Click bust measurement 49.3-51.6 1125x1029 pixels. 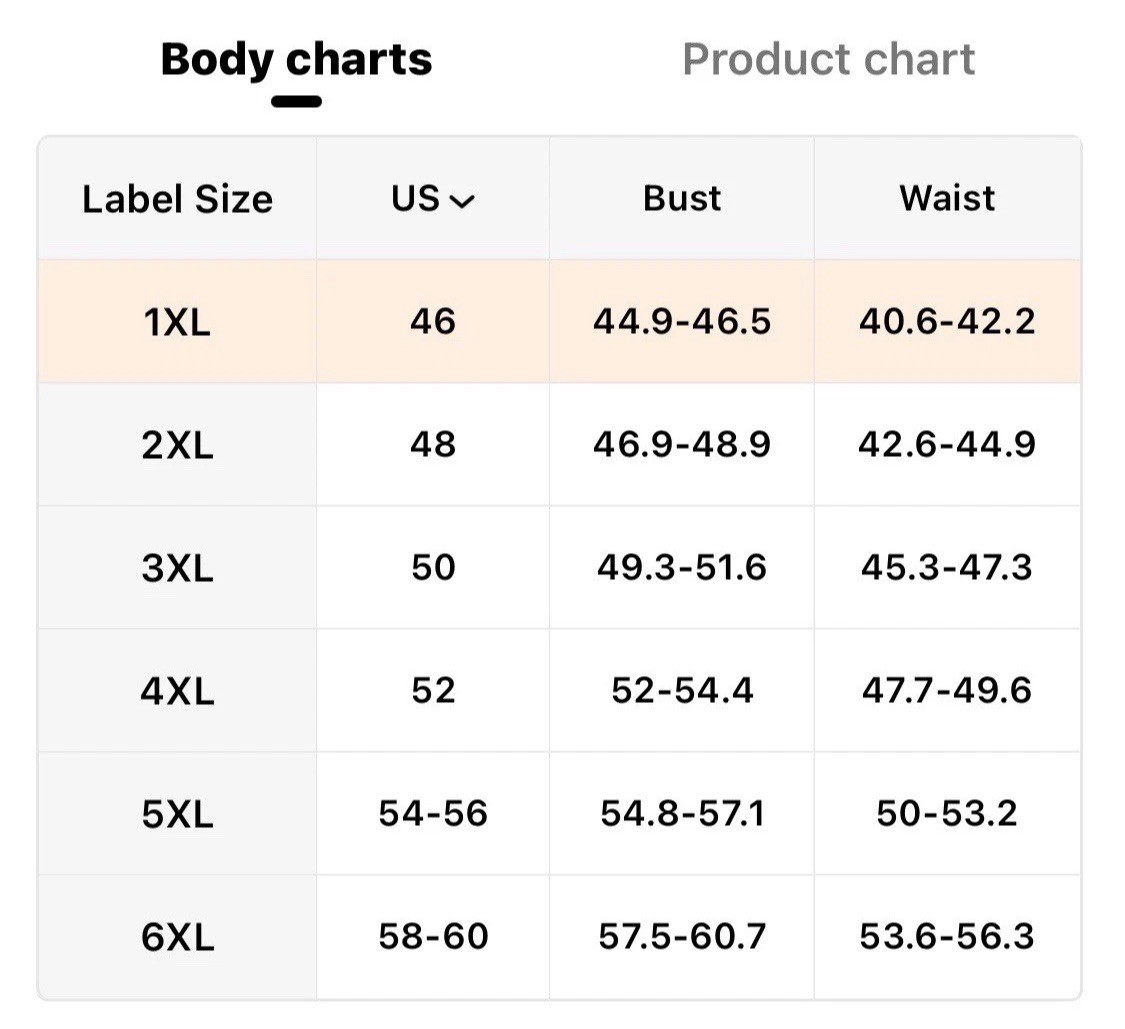(x=681, y=568)
